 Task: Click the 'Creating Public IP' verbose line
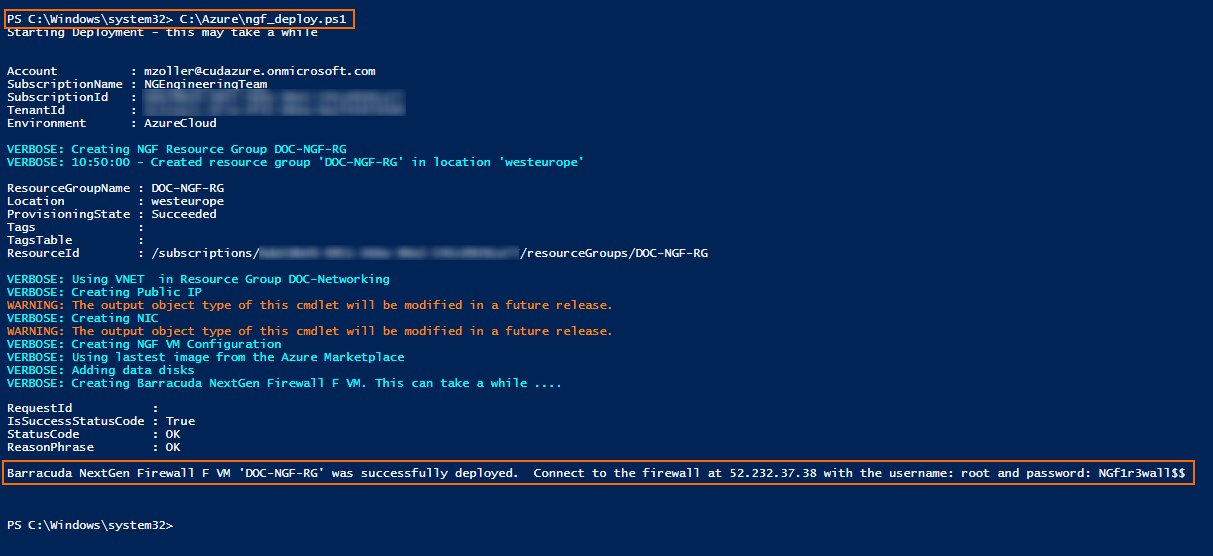pyautogui.click(x=104, y=292)
